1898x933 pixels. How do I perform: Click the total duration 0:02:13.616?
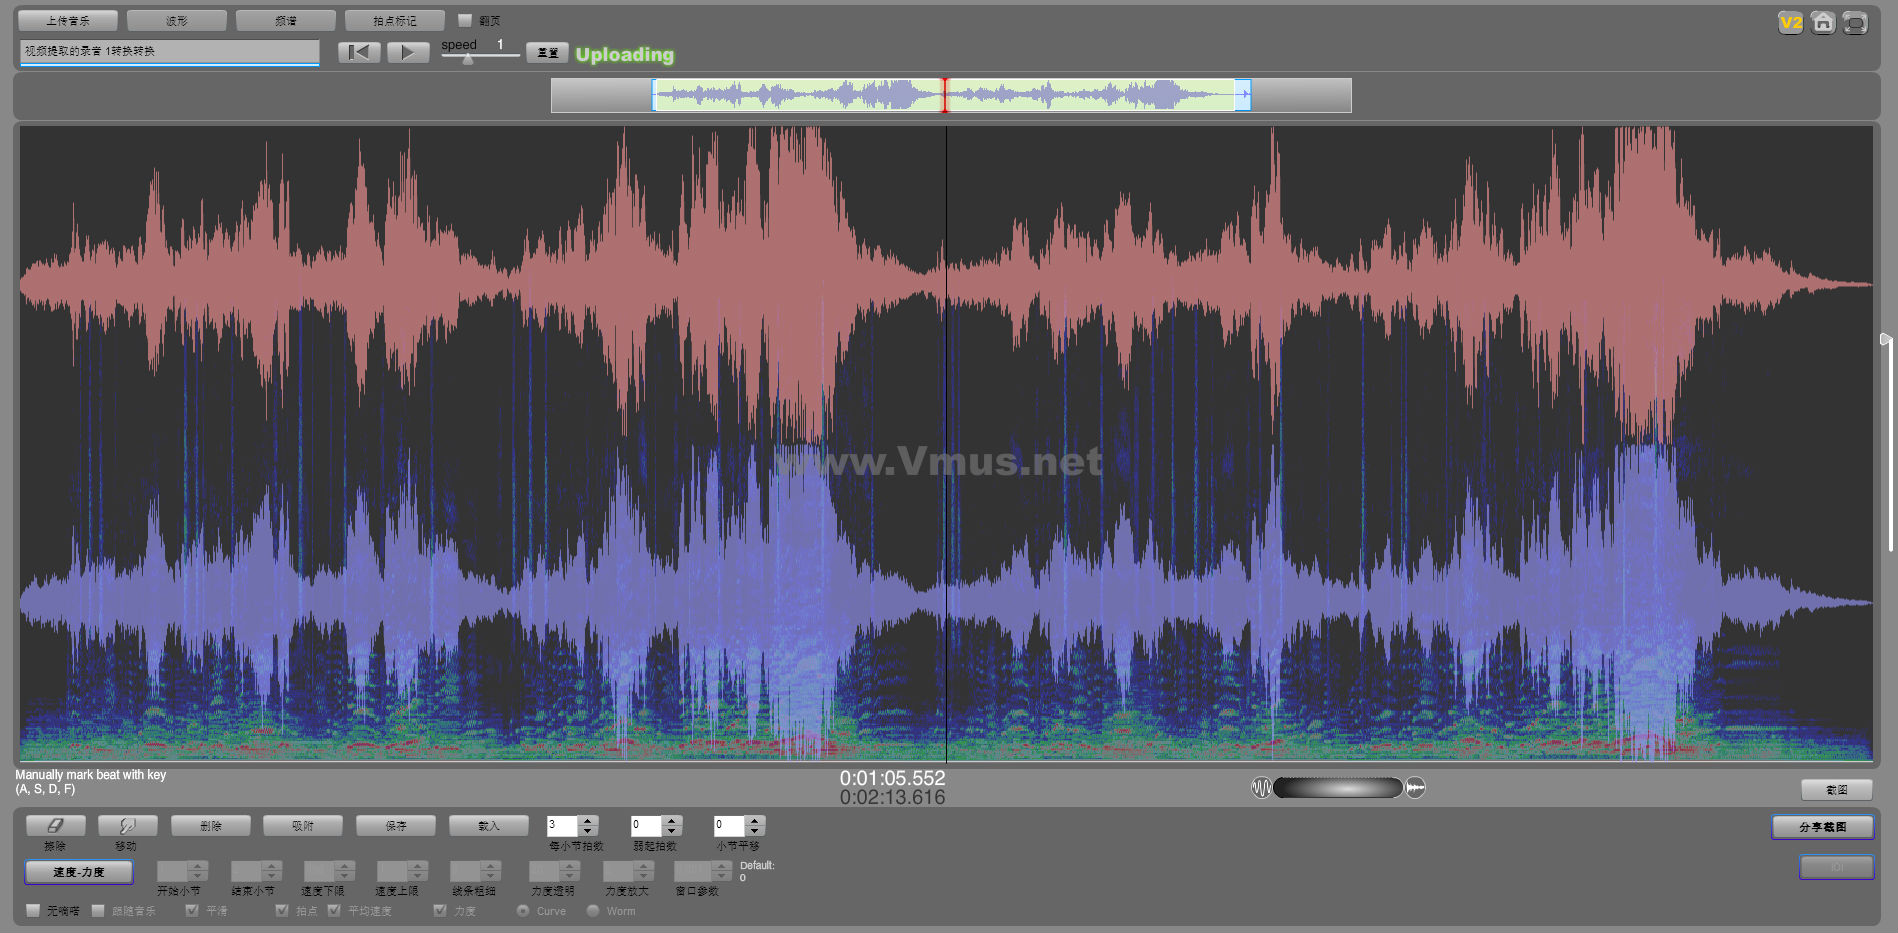click(x=892, y=797)
